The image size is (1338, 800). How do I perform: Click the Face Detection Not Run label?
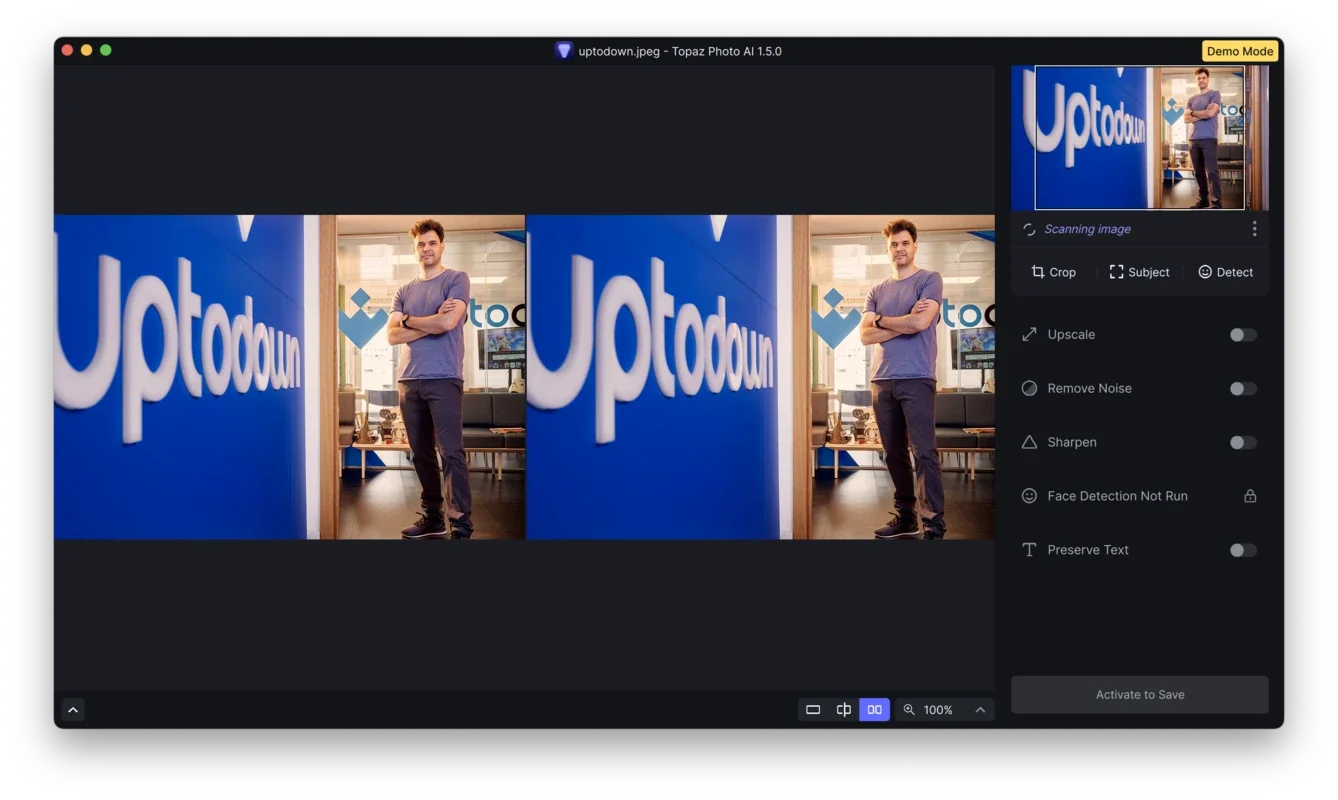(1117, 496)
